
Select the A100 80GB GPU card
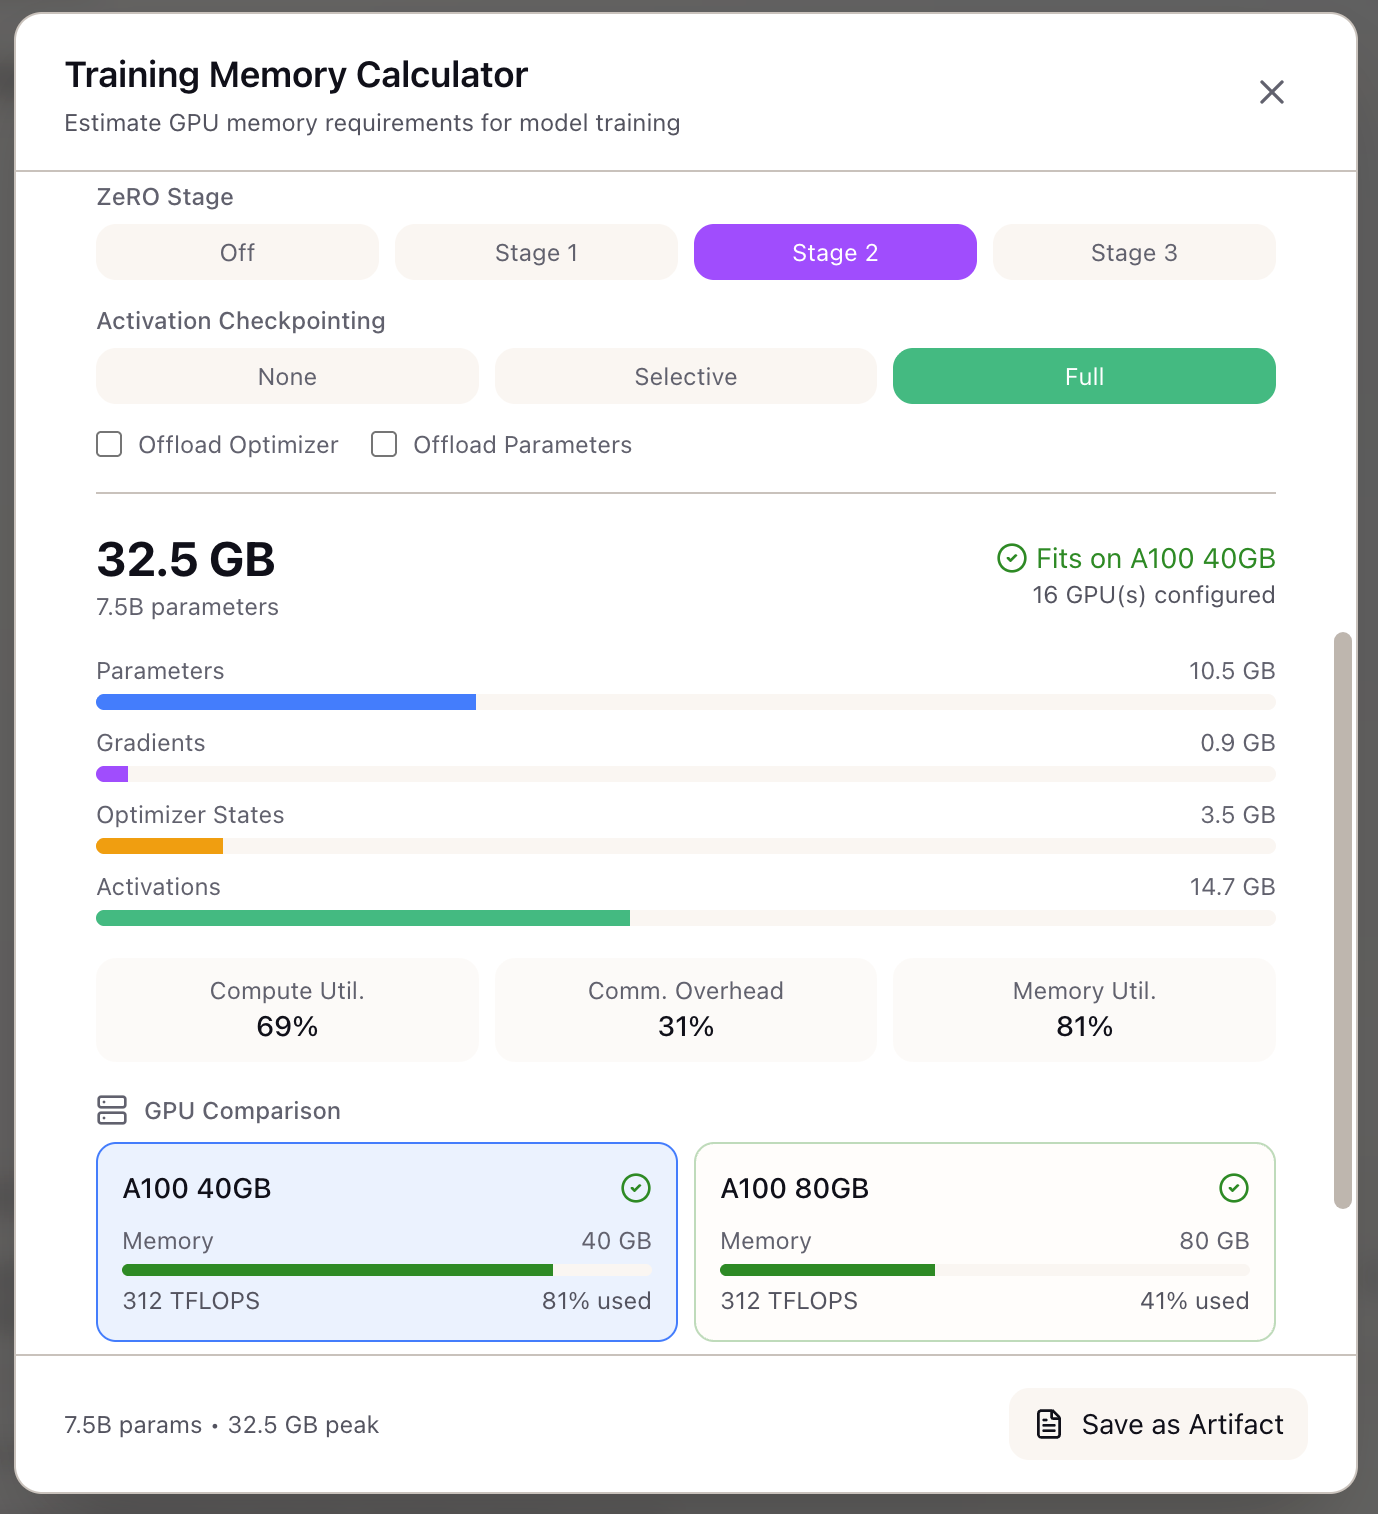coord(984,1242)
